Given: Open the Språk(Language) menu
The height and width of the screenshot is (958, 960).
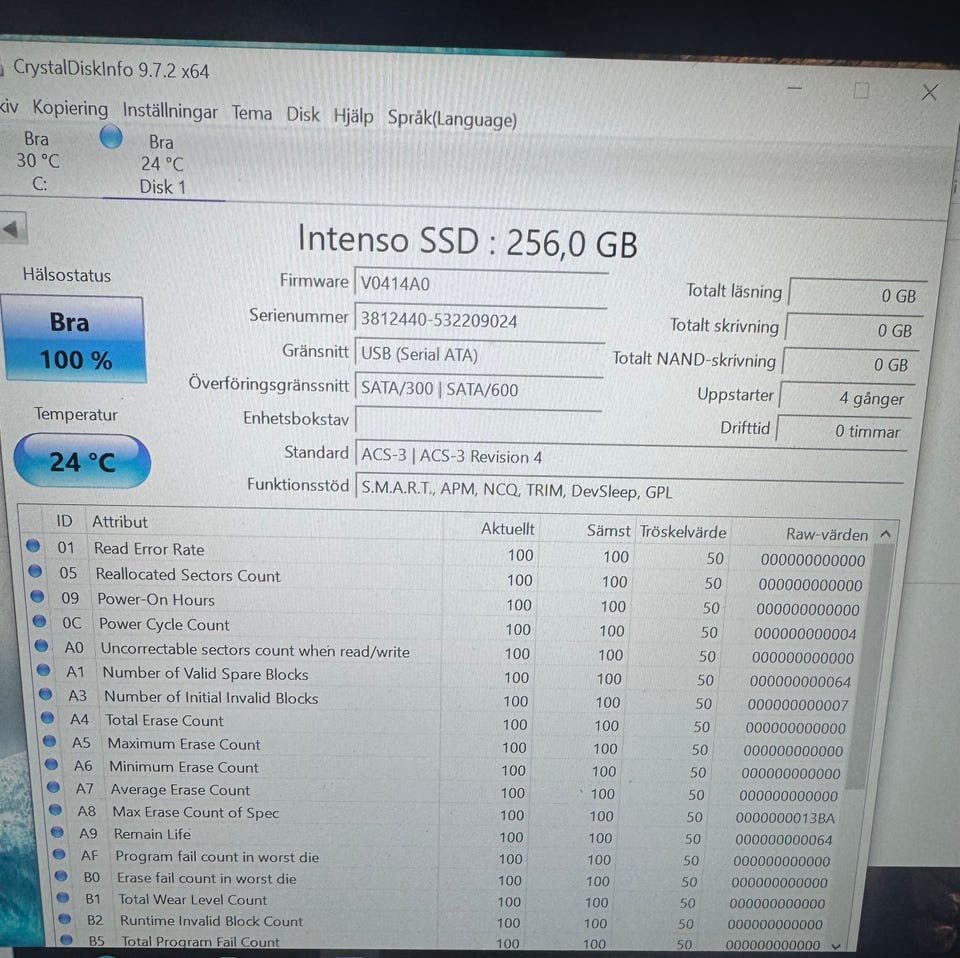Looking at the screenshot, I should (x=452, y=119).
